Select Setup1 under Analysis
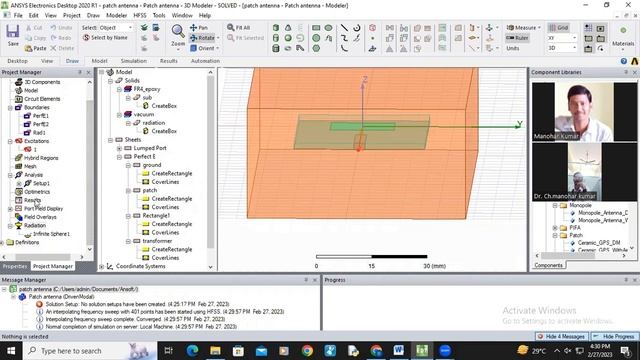The height and width of the screenshot is (360, 640). [41, 183]
